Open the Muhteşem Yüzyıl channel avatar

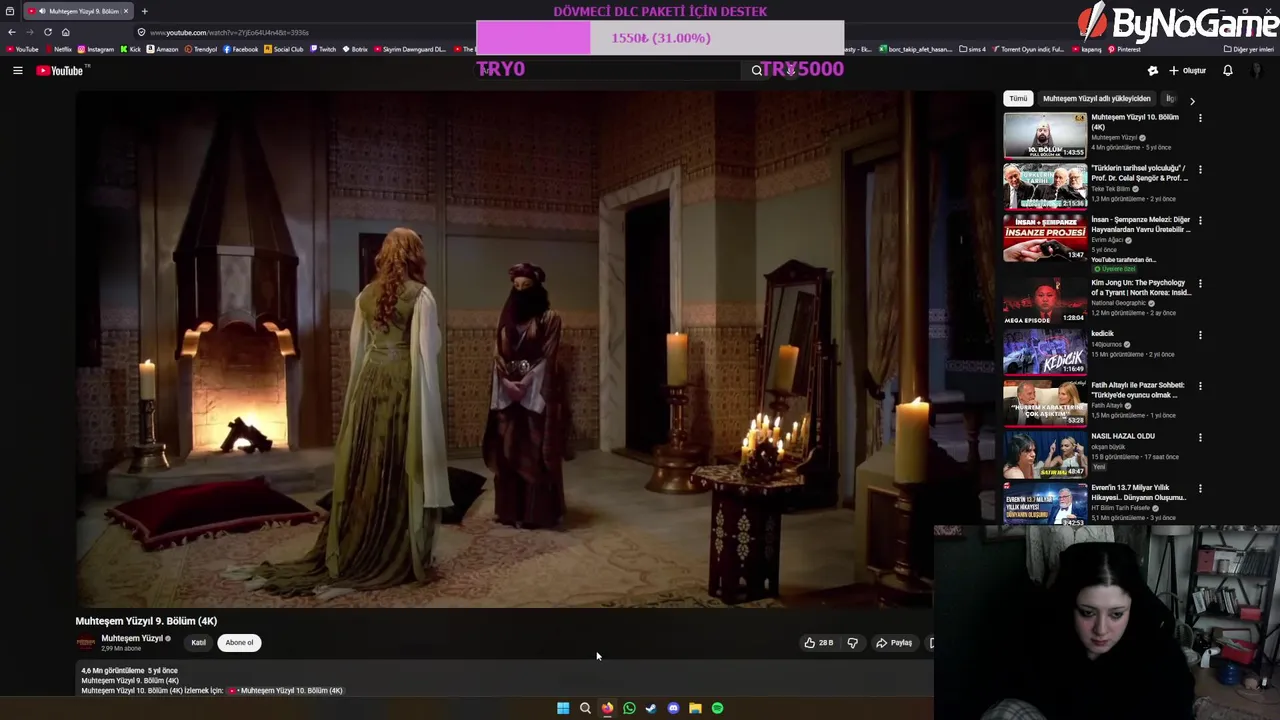pos(86,643)
